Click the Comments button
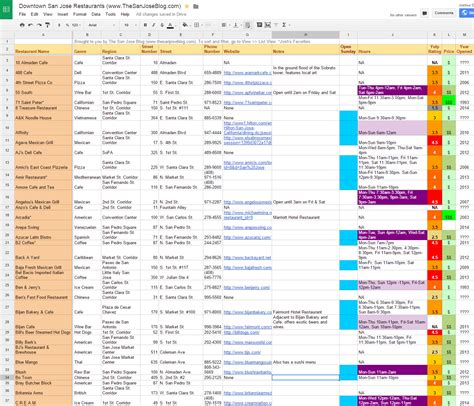Screen dimensions: 474x406 444,13
